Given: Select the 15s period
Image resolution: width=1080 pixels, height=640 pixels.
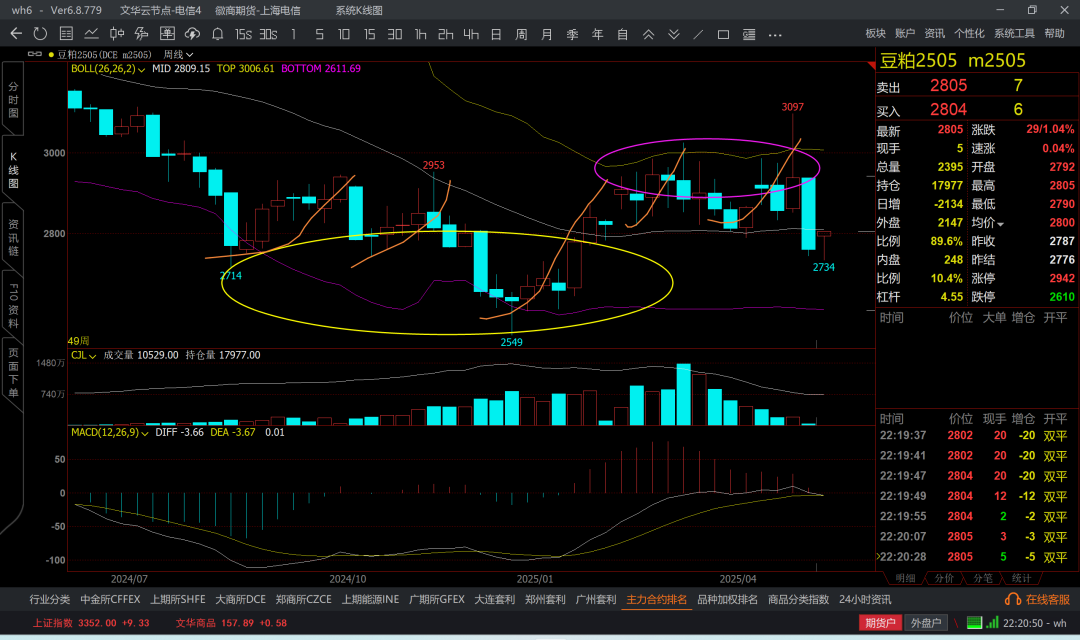Looking at the screenshot, I should pos(243,34).
